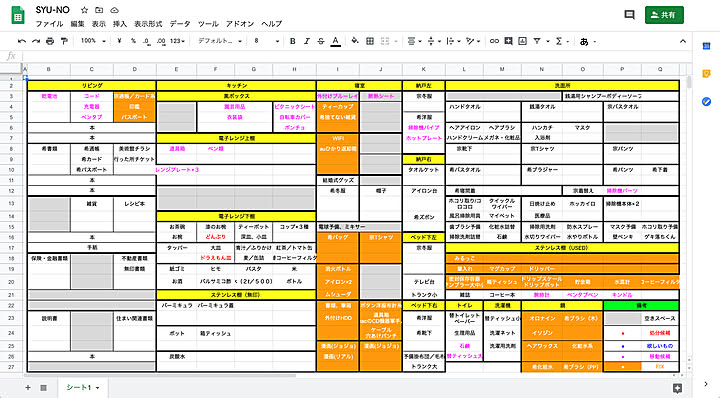Click the insert link icon
This screenshot has width=720, height=398.
pyautogui.click(x=494, y=41)
